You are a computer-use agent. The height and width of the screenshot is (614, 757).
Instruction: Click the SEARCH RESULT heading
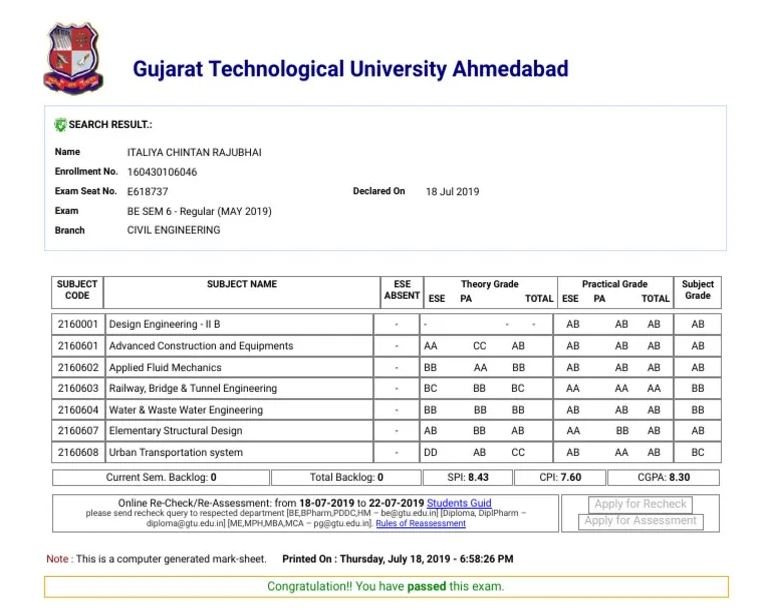pos(110,125)
